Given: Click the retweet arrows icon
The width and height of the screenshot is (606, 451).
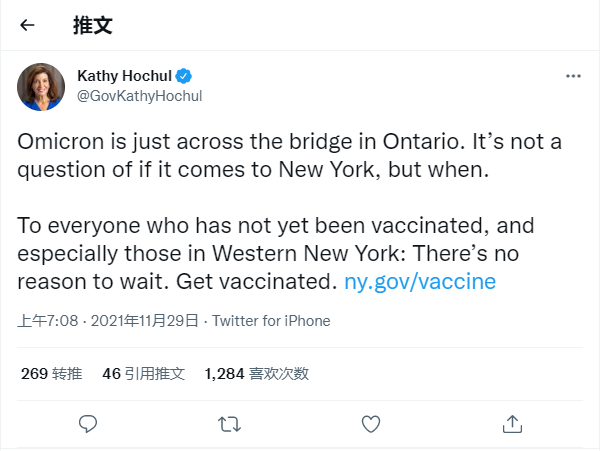Looking at the screenshot, I should point(229,423).
